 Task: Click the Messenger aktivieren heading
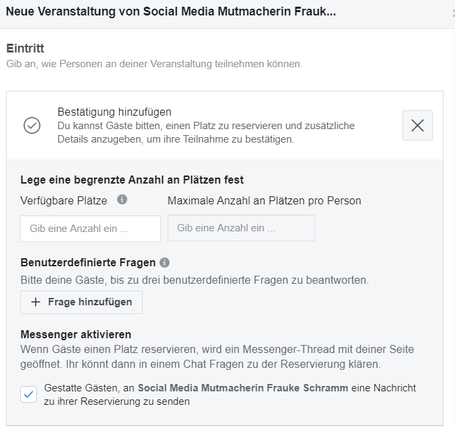click(76, 334)
